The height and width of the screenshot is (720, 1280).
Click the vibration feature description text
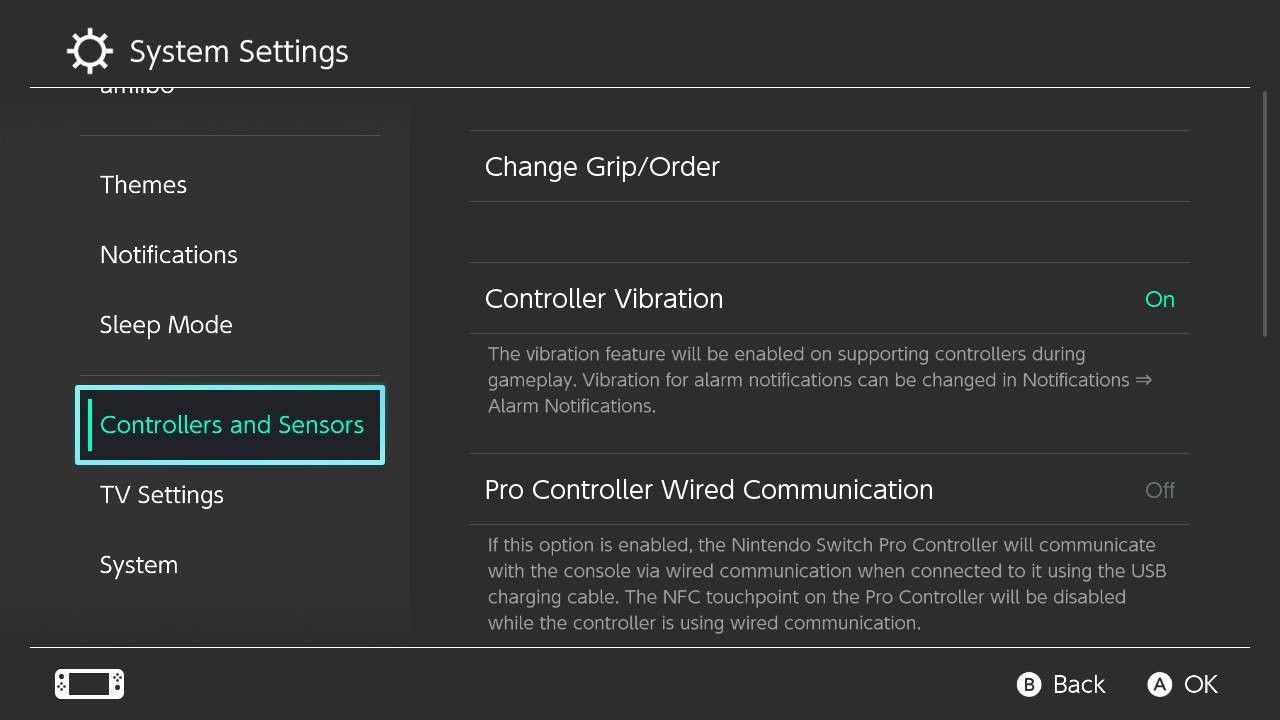pyautogui.click(x=820, y=380)
